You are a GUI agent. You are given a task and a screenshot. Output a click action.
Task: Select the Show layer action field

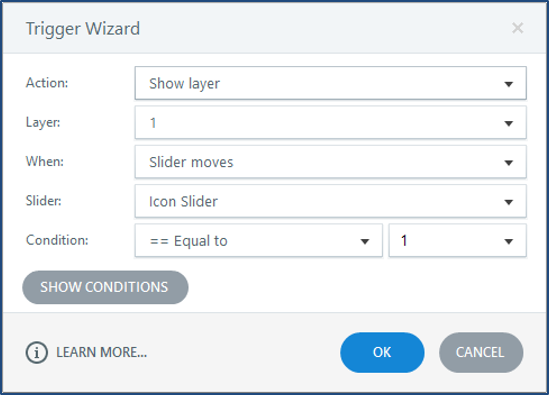coord(330,83)
